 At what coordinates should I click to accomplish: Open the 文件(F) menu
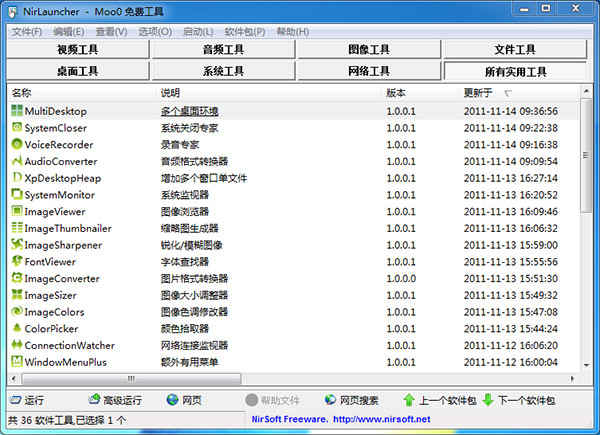click(x=27, y=32)
